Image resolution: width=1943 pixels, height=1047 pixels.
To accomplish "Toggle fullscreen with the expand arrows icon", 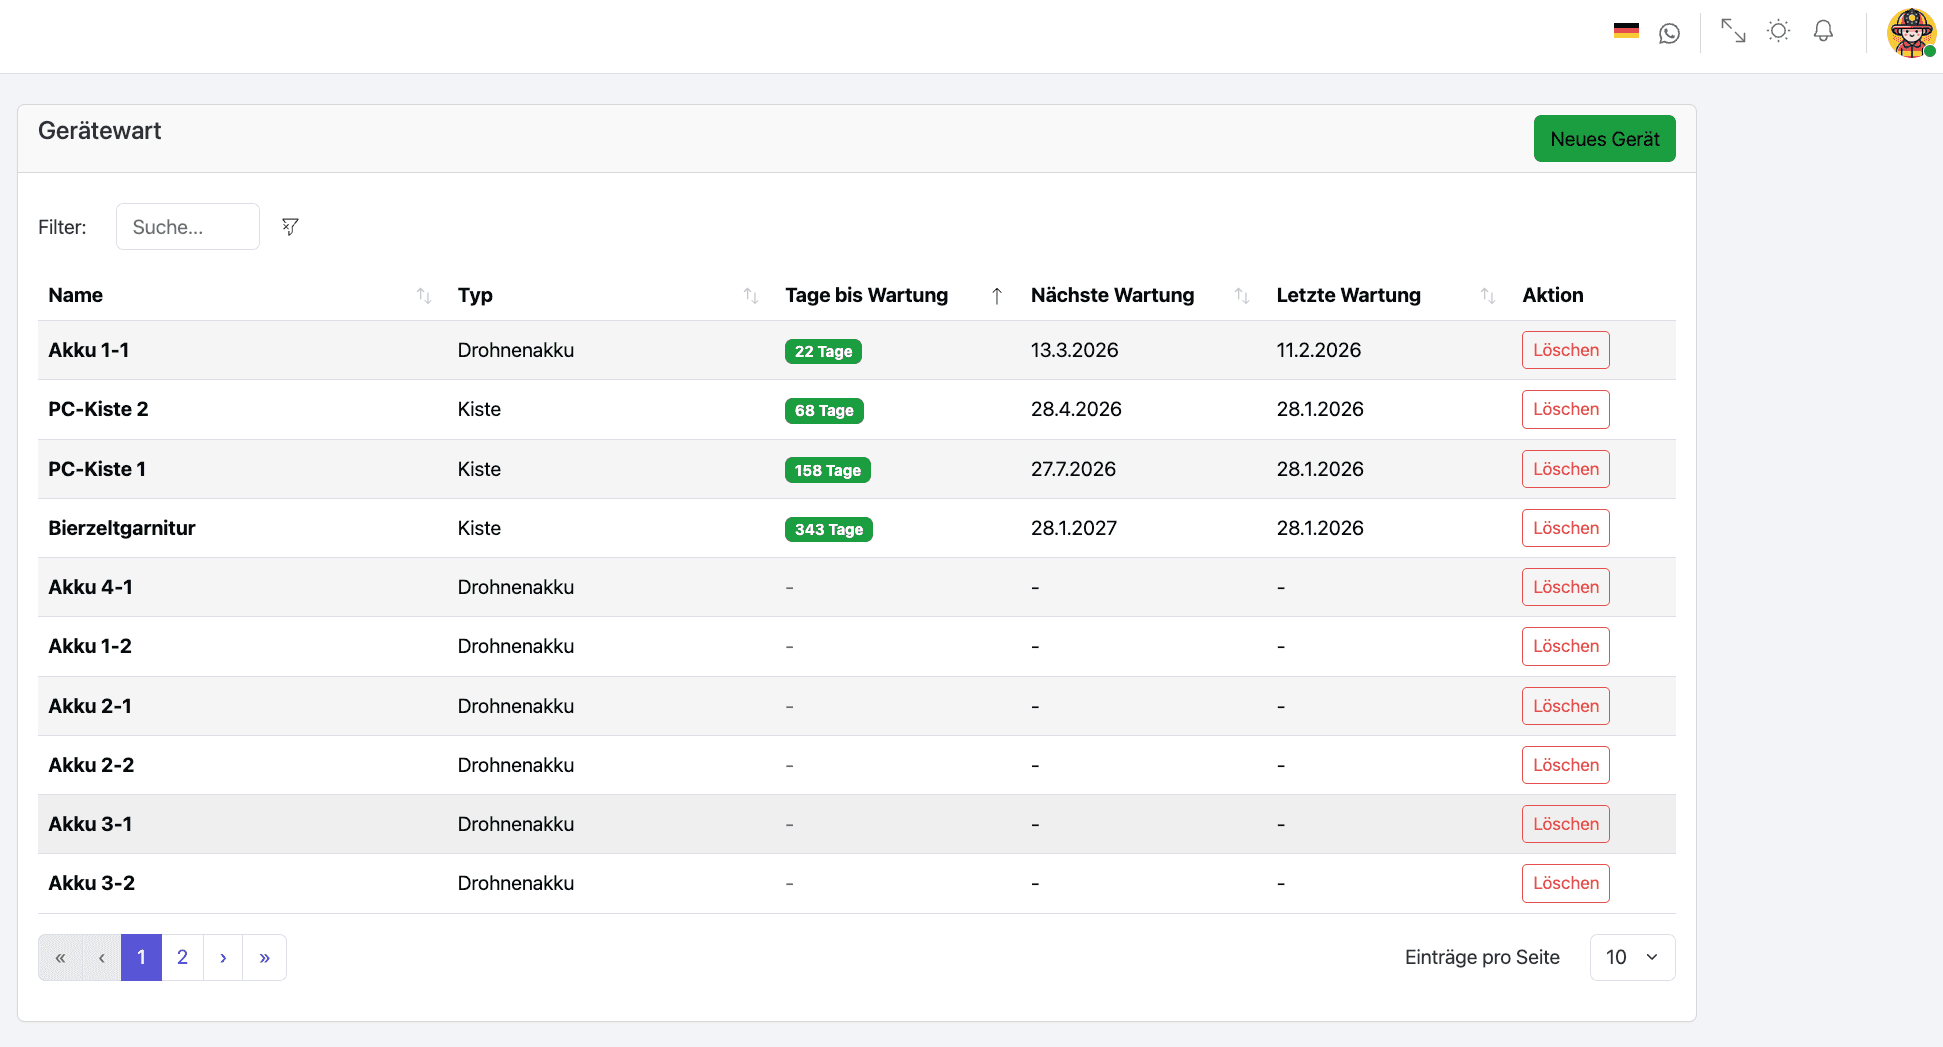I will pos(1733,31).
